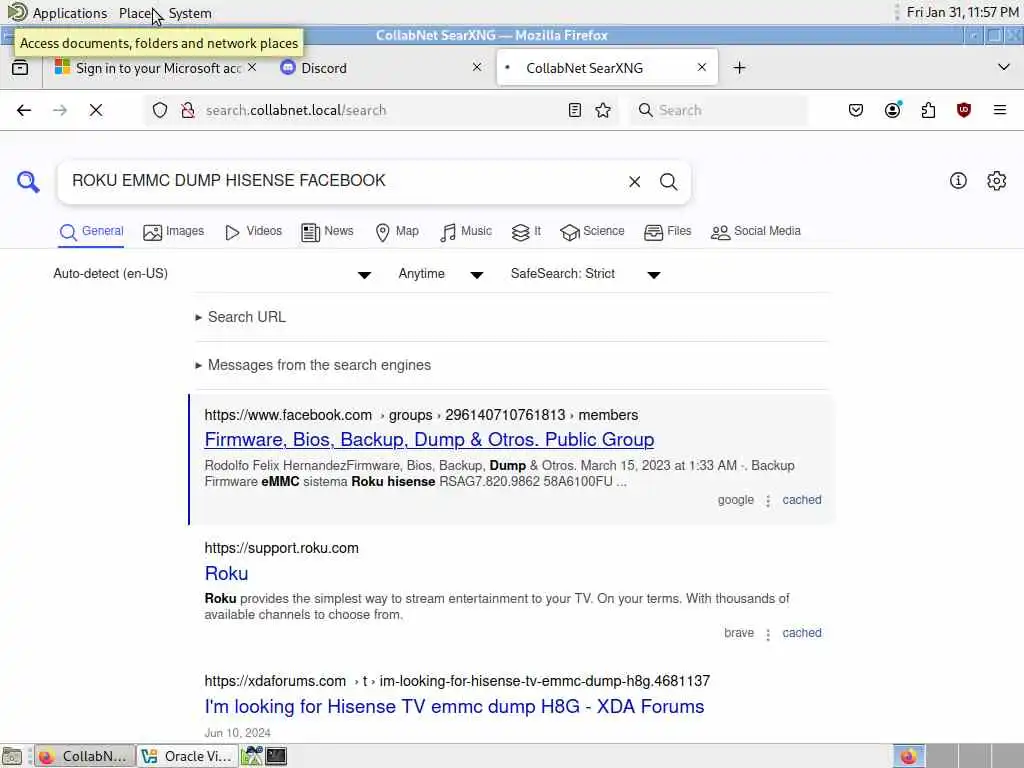Screen dimensions: 1024x768
Task: Open the tracking protection shield icon
Action: pyautogui.click(x=160, y=110)
